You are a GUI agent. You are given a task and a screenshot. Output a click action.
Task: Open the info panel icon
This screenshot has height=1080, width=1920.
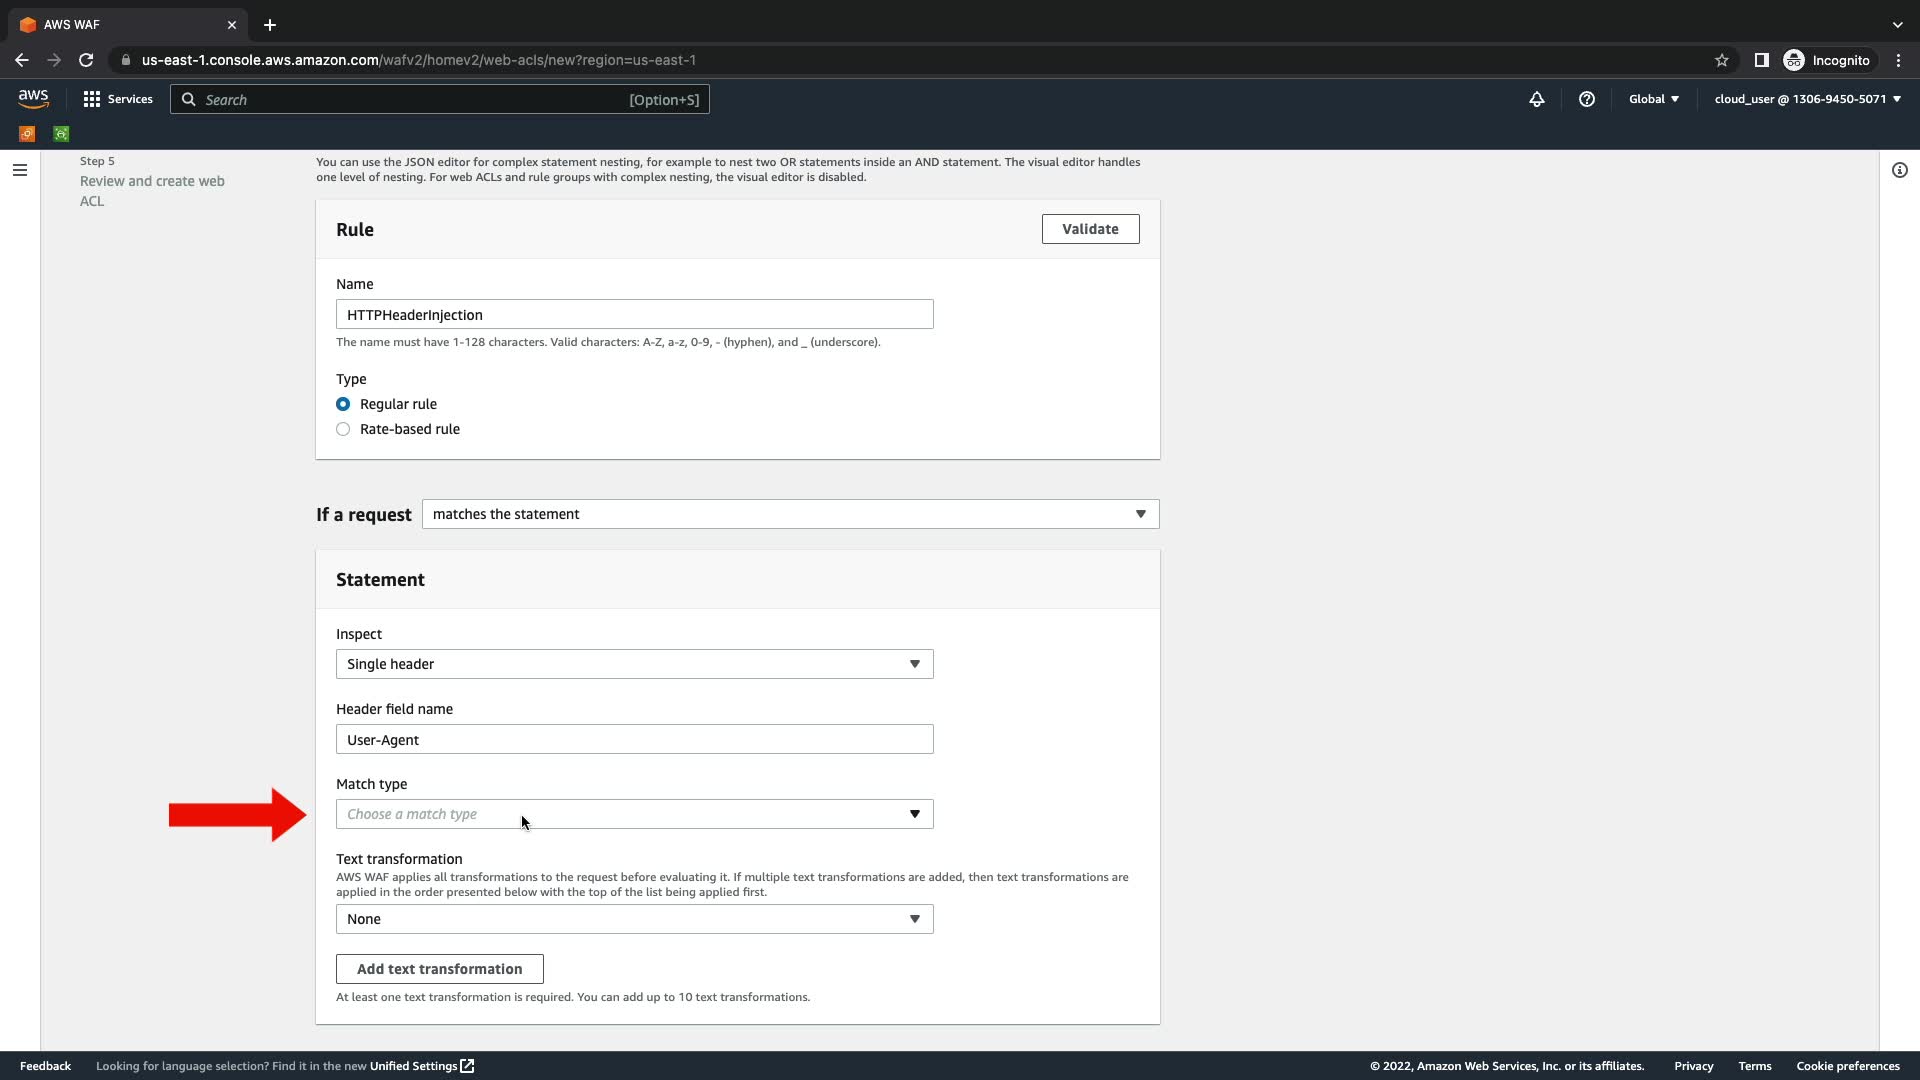click(1899, 170)
